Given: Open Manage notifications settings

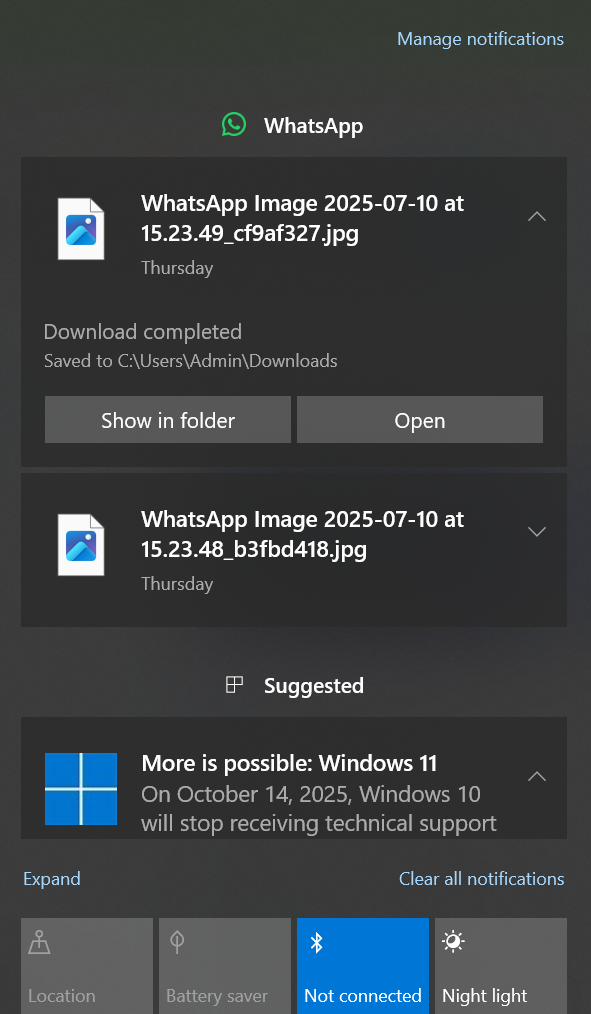Looking at the screenshot, I should [x=480, y=38].
